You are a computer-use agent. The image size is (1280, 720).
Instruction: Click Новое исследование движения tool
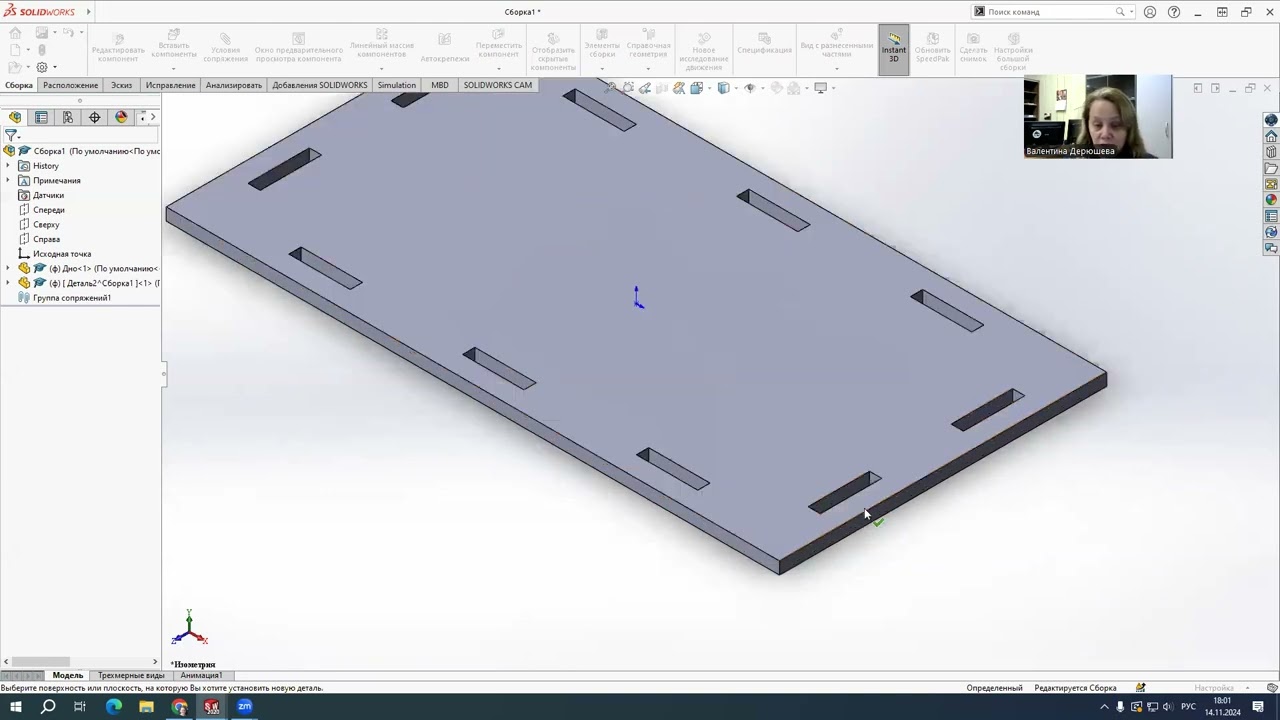[x=703, y=50]
